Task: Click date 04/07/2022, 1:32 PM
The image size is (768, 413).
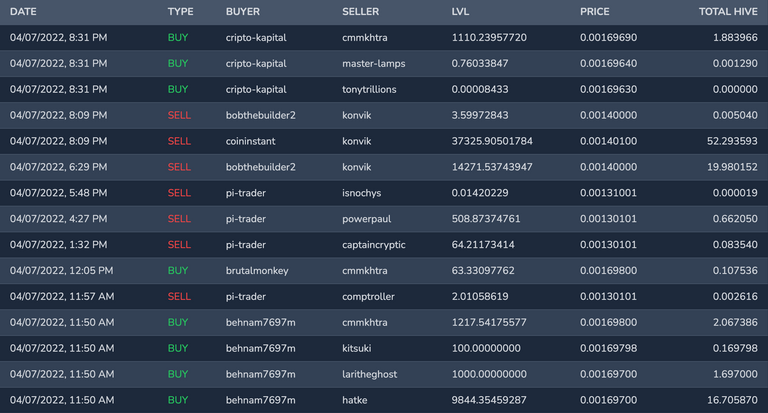Action: click(x=58, y=245)
